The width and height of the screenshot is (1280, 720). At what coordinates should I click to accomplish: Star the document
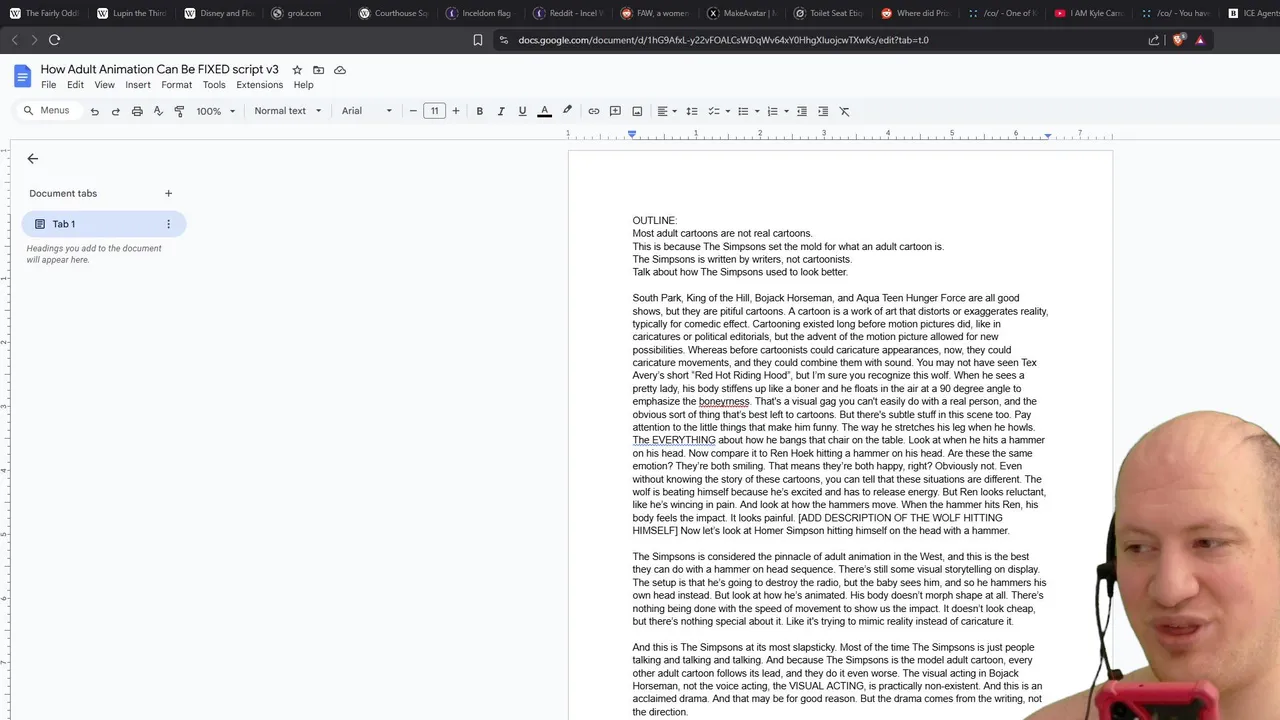point(297,70)
